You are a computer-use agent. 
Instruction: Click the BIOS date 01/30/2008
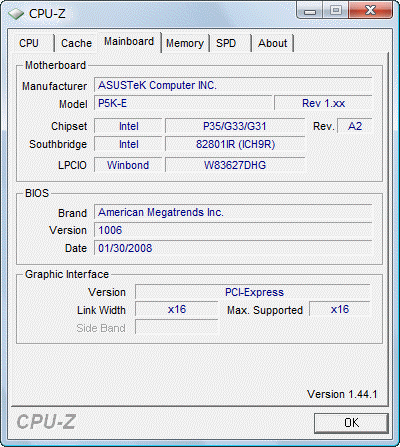click(233, 248)
